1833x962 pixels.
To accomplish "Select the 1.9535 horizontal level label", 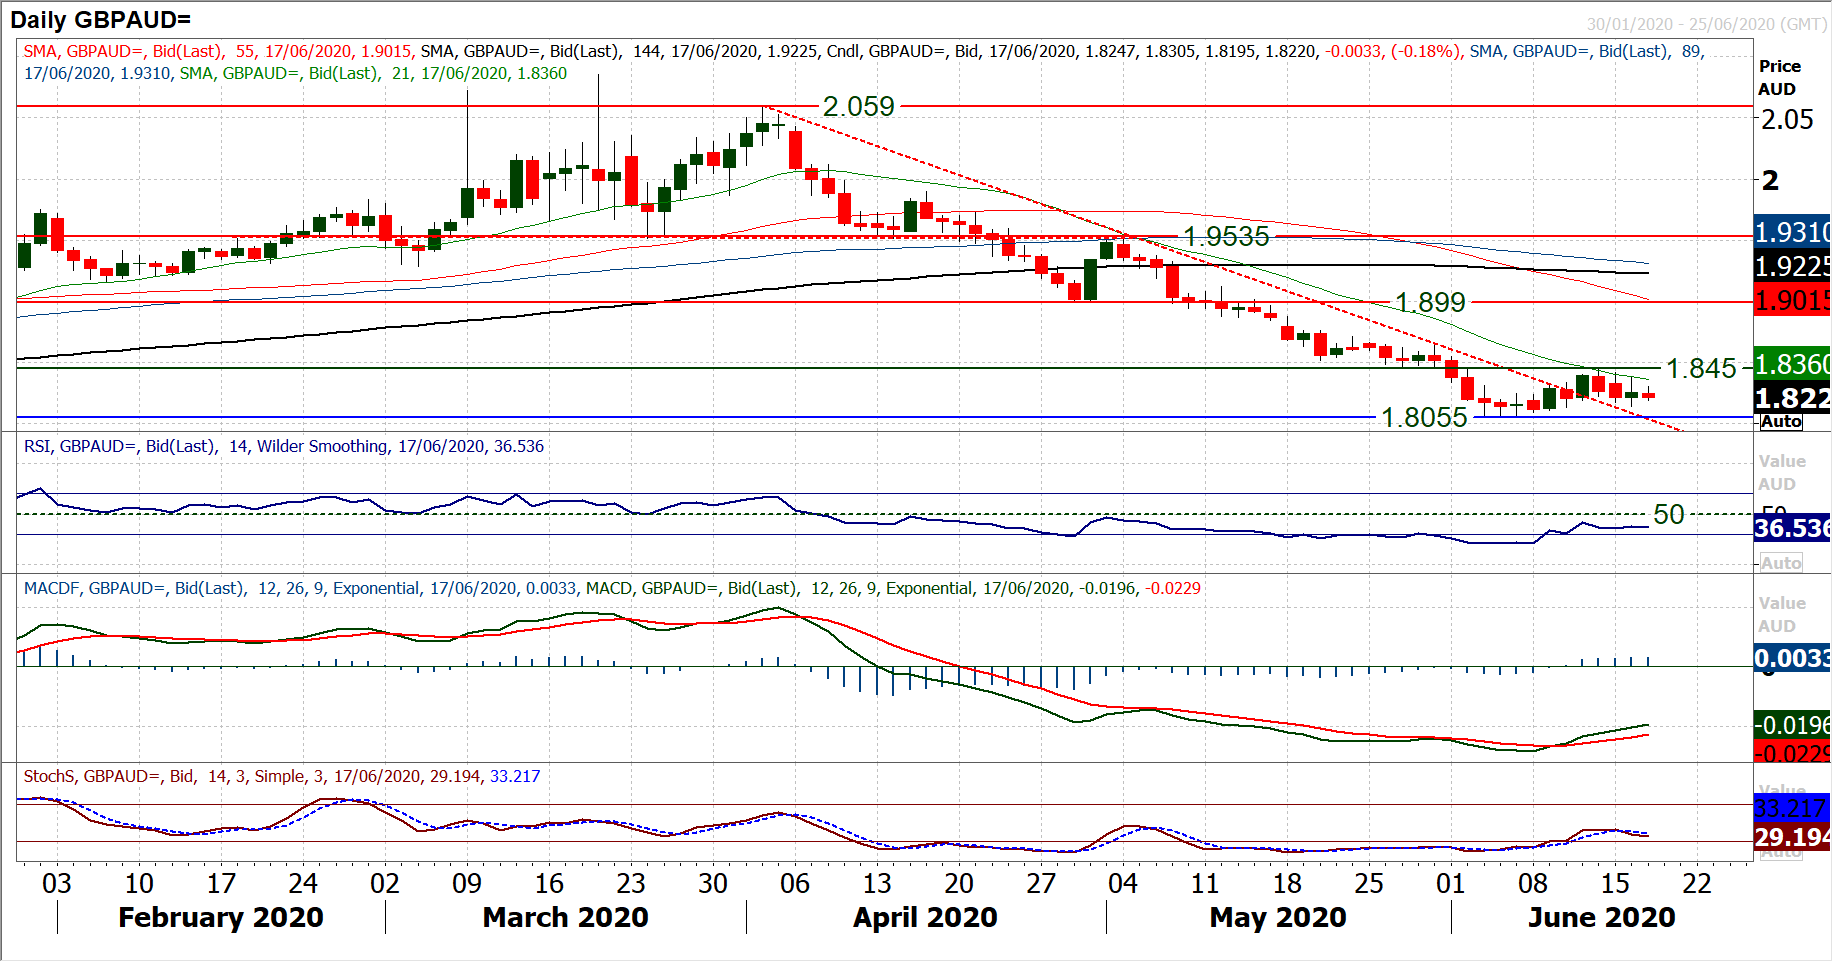I will [x=1226, y=237].
